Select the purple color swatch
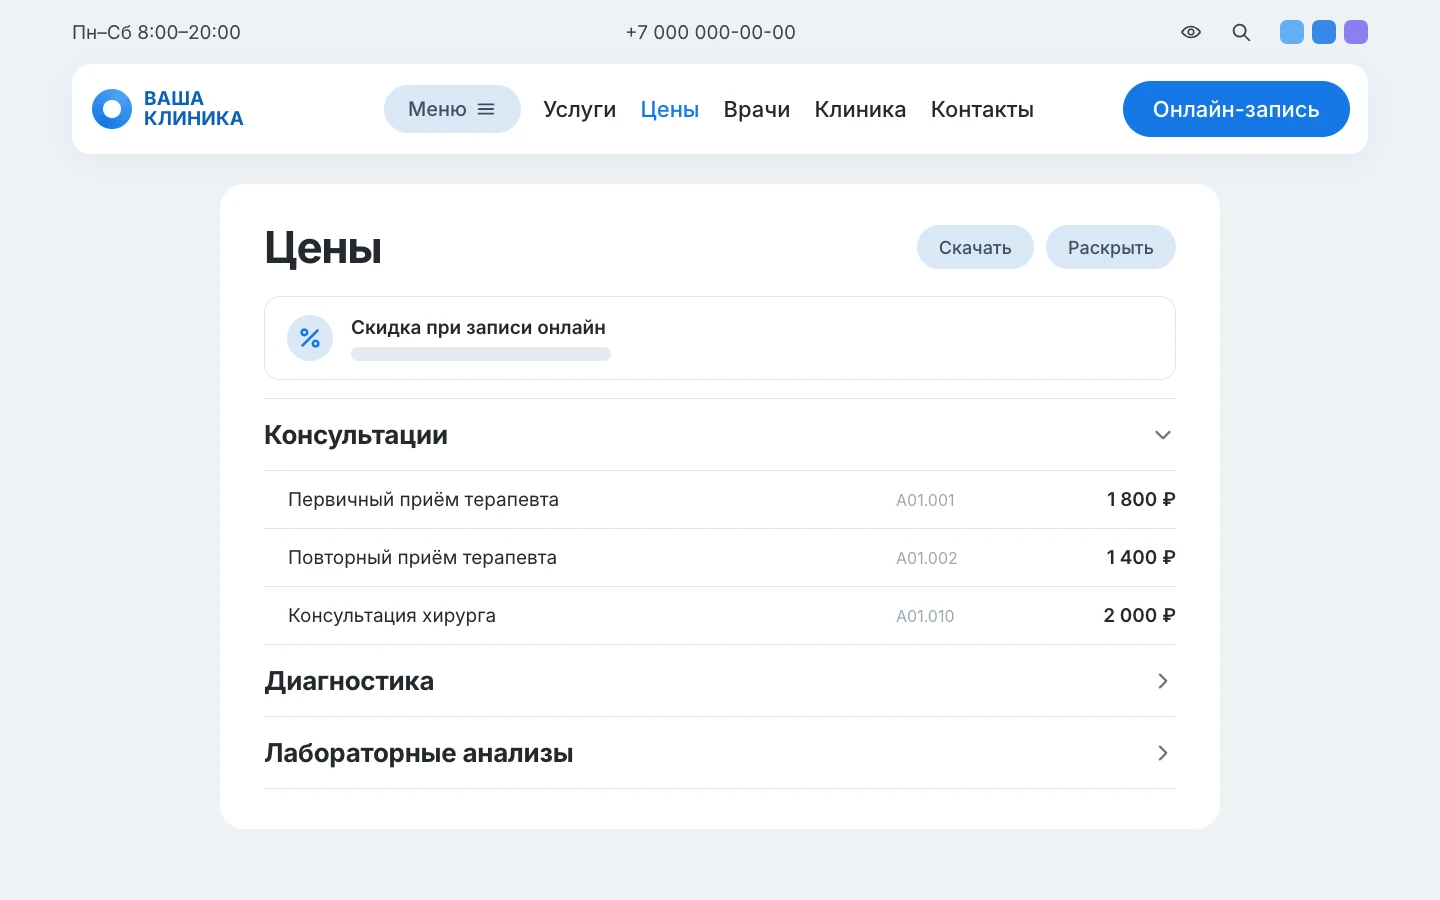Screen dimensions: 1440x900 coord(1356,32)
